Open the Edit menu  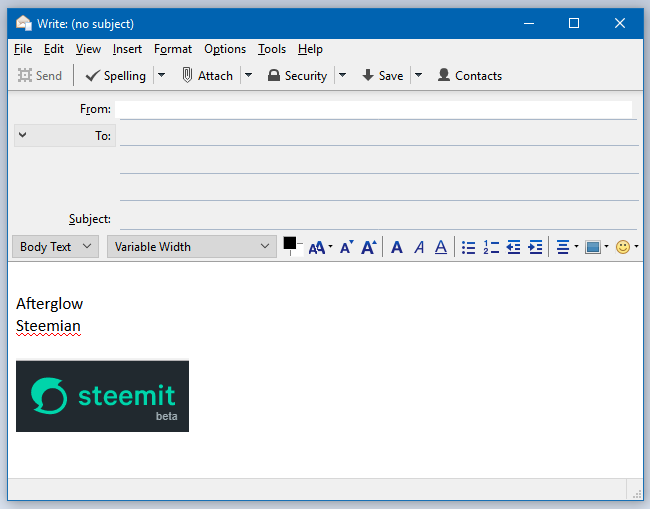pos(54,49)
